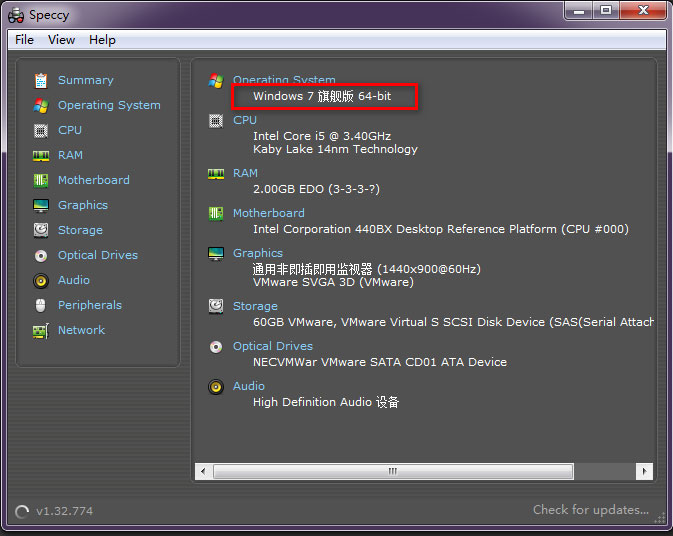Select Audio in the left sidebar
This screenshot has height=536, width=673.
pos(73,280)
